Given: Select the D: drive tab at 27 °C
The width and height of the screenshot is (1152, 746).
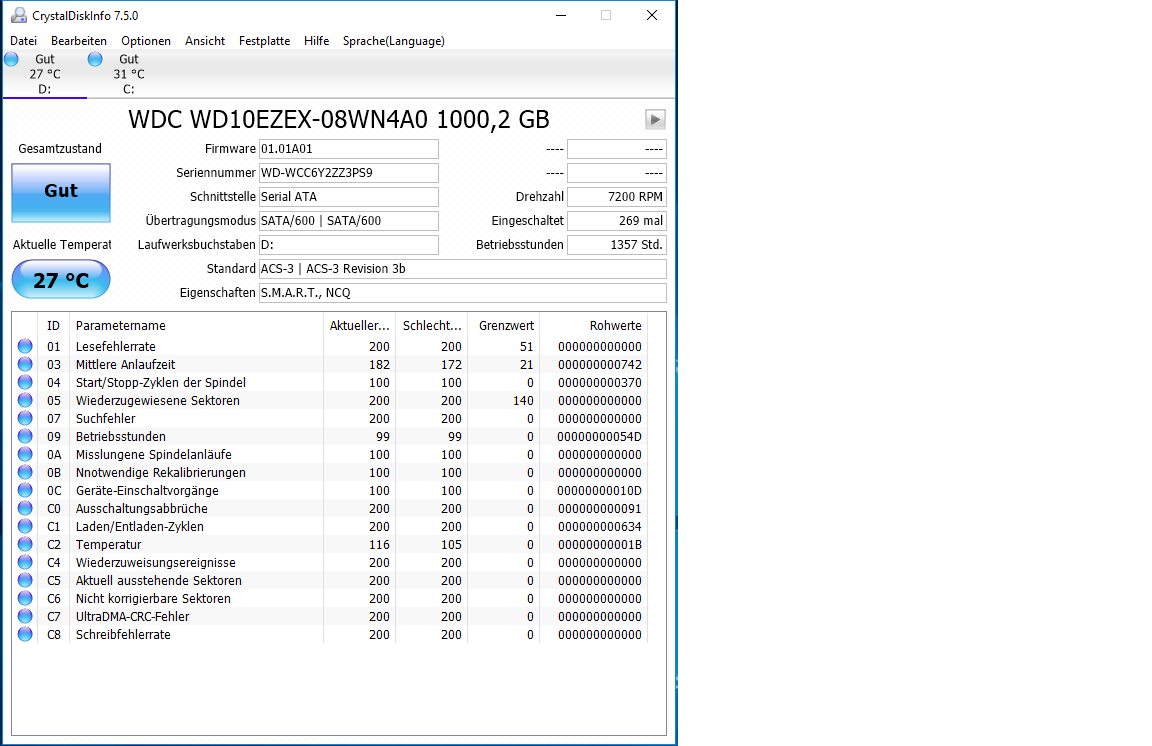Looking at the screenshot, I should tap(45, 74).
